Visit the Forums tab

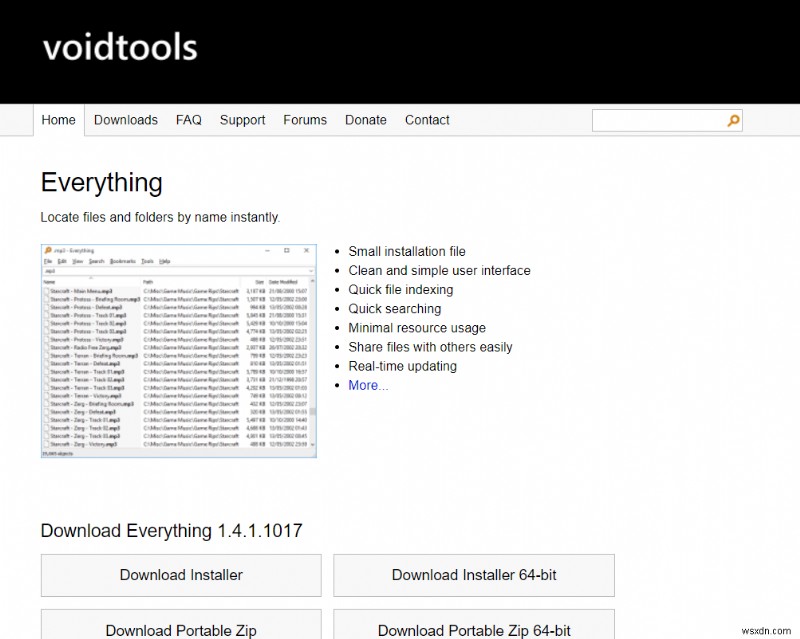305,120
